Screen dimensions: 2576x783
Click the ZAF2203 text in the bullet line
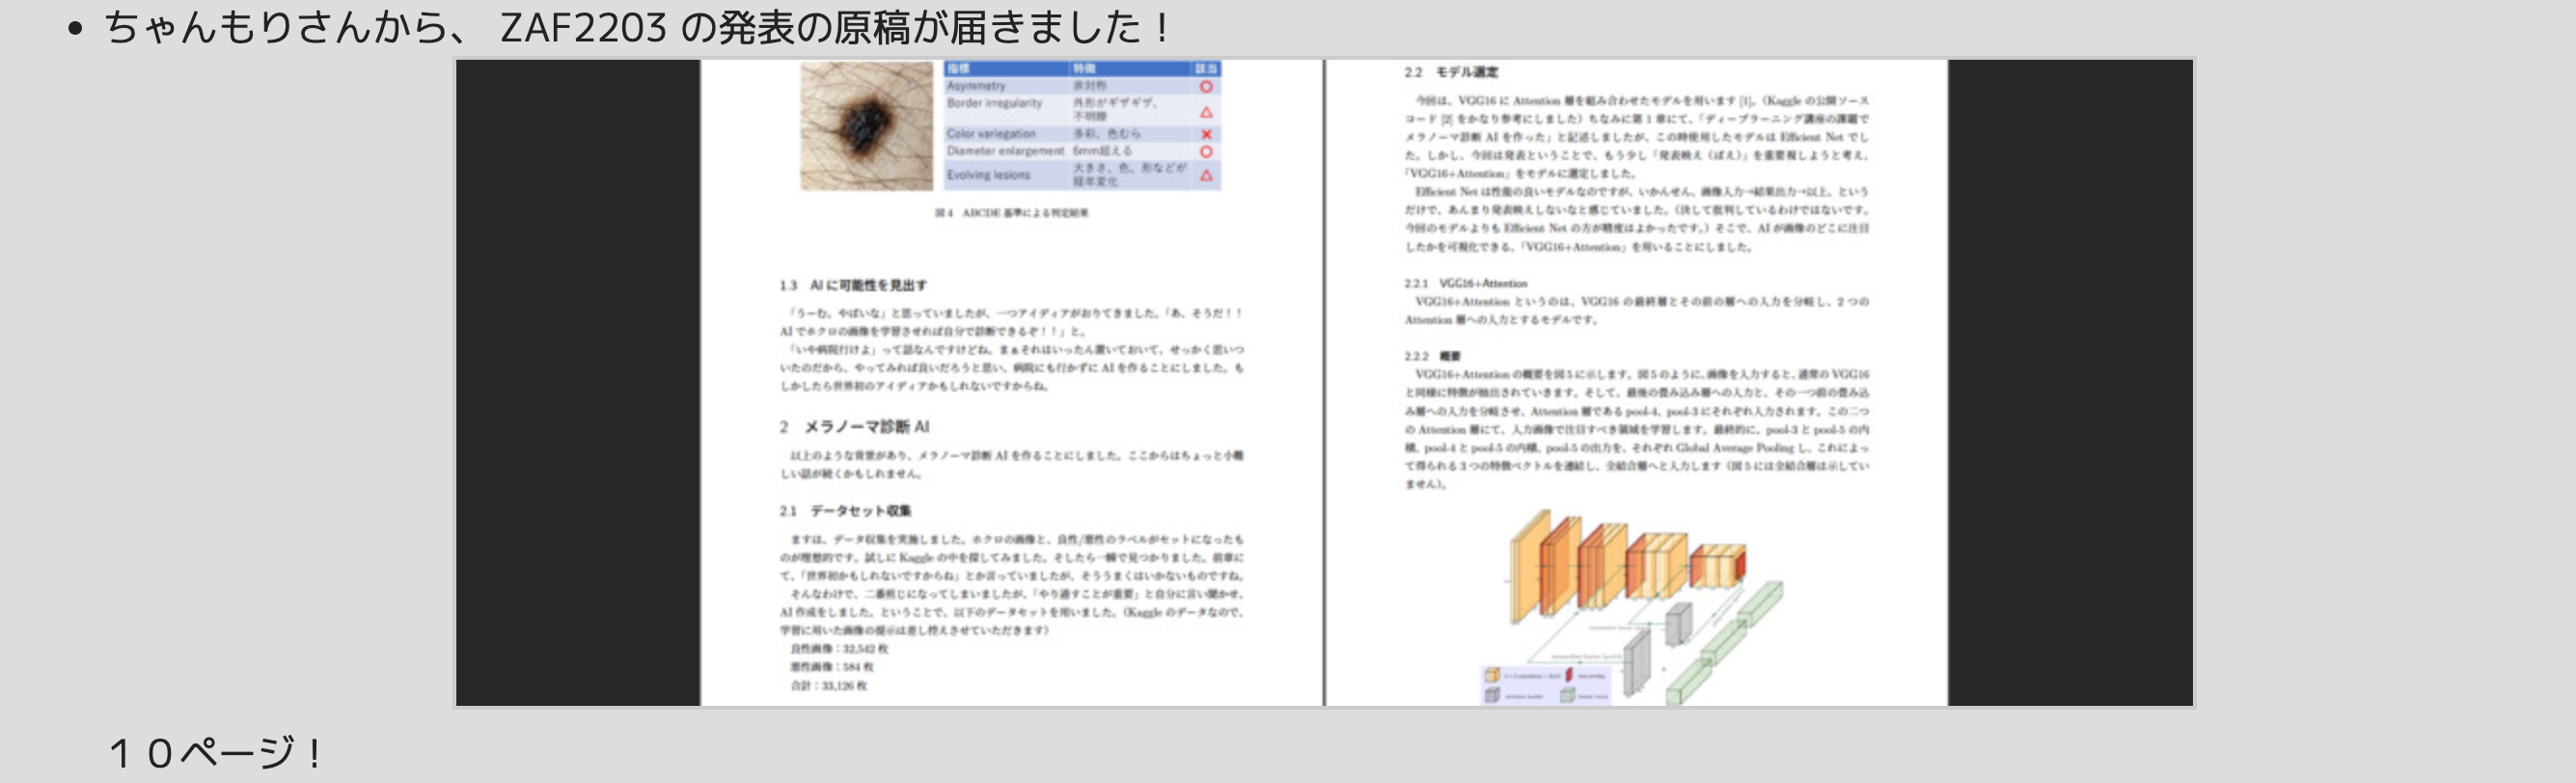point(583,28)
